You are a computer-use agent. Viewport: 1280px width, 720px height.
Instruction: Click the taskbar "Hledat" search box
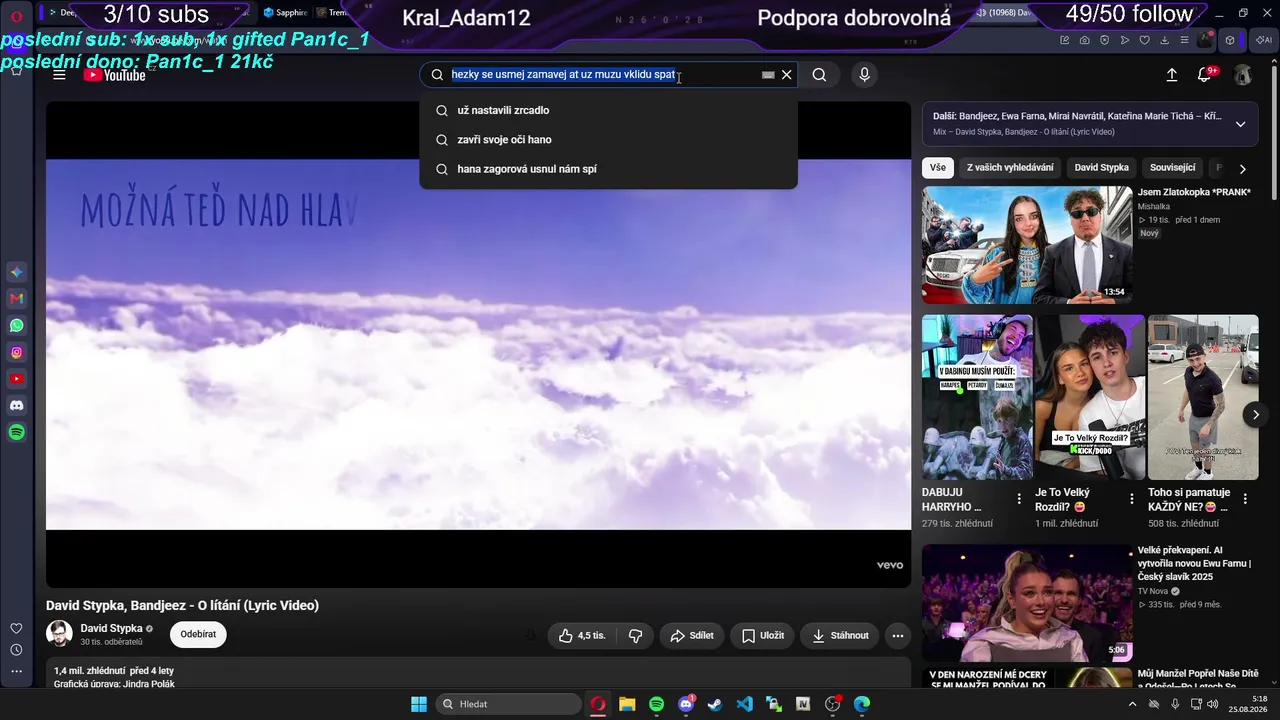(x=509, y=704)
